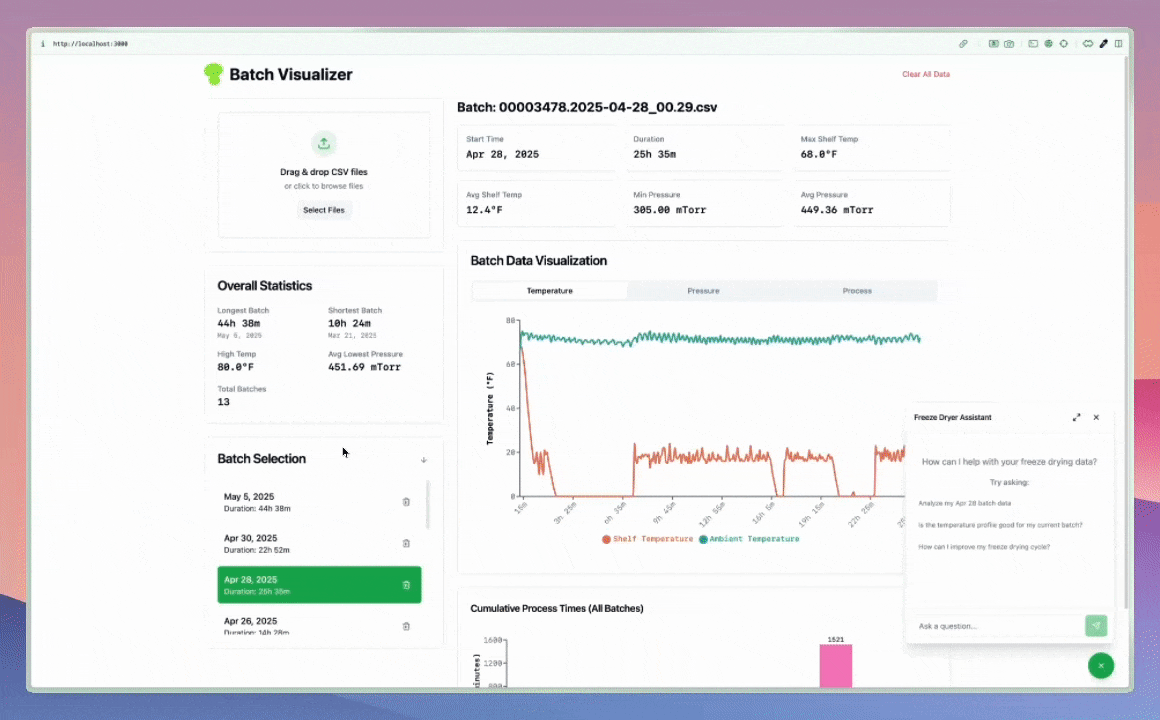The image size is (1160, 720).
Task: Click the upload icon in the CSV drop zone
Action: (x=323, y=143)
